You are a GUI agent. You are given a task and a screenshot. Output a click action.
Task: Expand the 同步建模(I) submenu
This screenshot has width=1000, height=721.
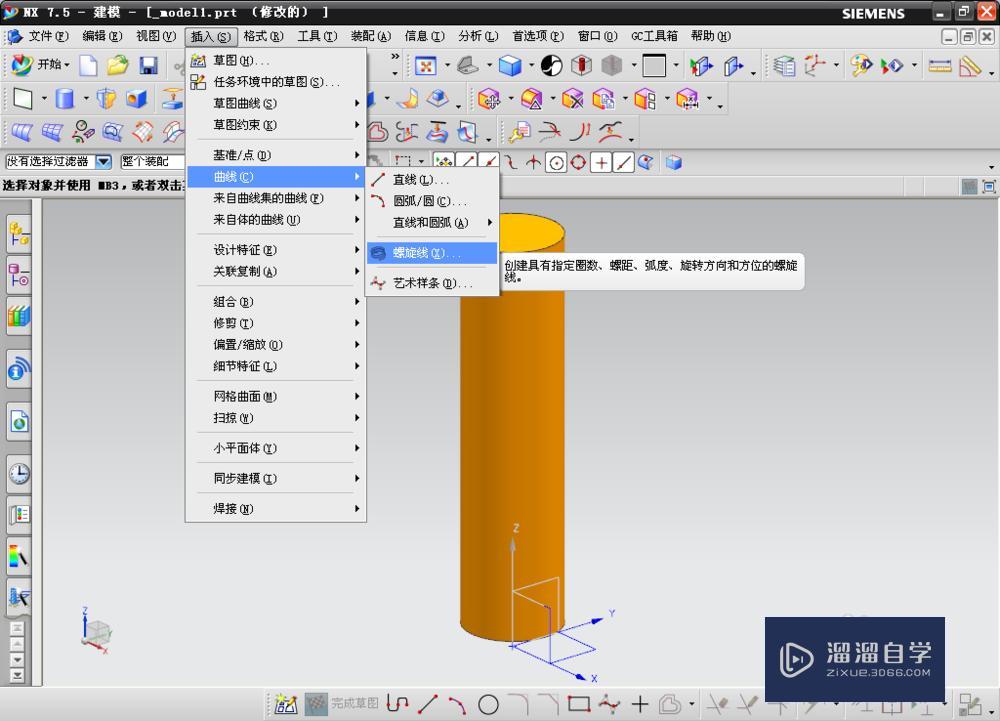tap(276, 478)
